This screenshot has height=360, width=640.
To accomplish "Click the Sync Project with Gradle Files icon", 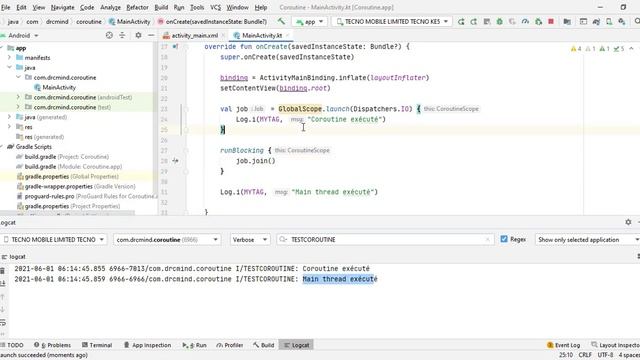I will [x=596, y=22].
